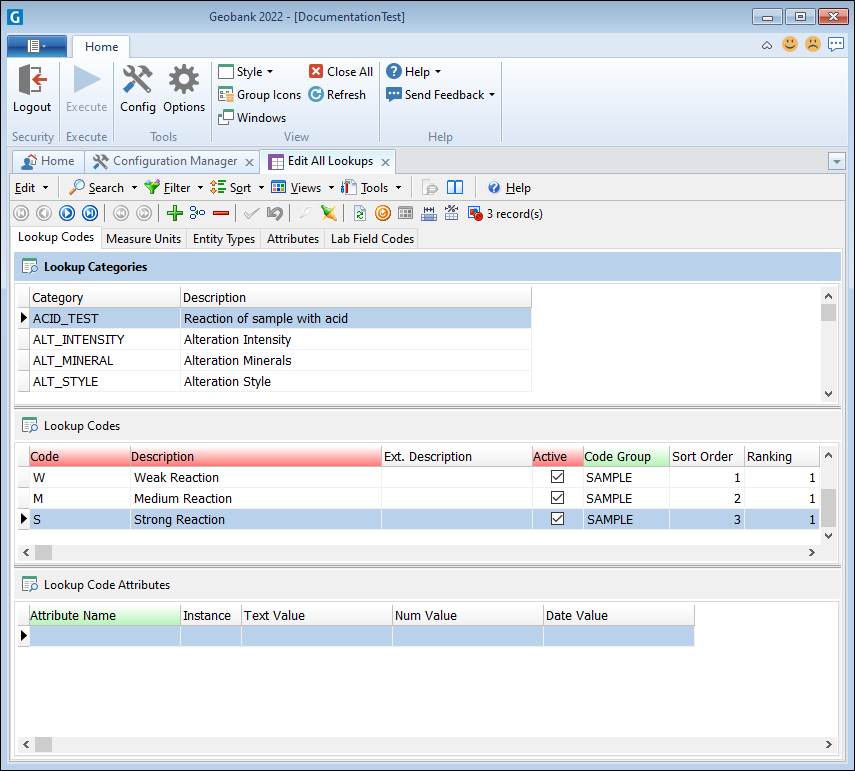Switch to the Home document tab

tap(48, 161)
